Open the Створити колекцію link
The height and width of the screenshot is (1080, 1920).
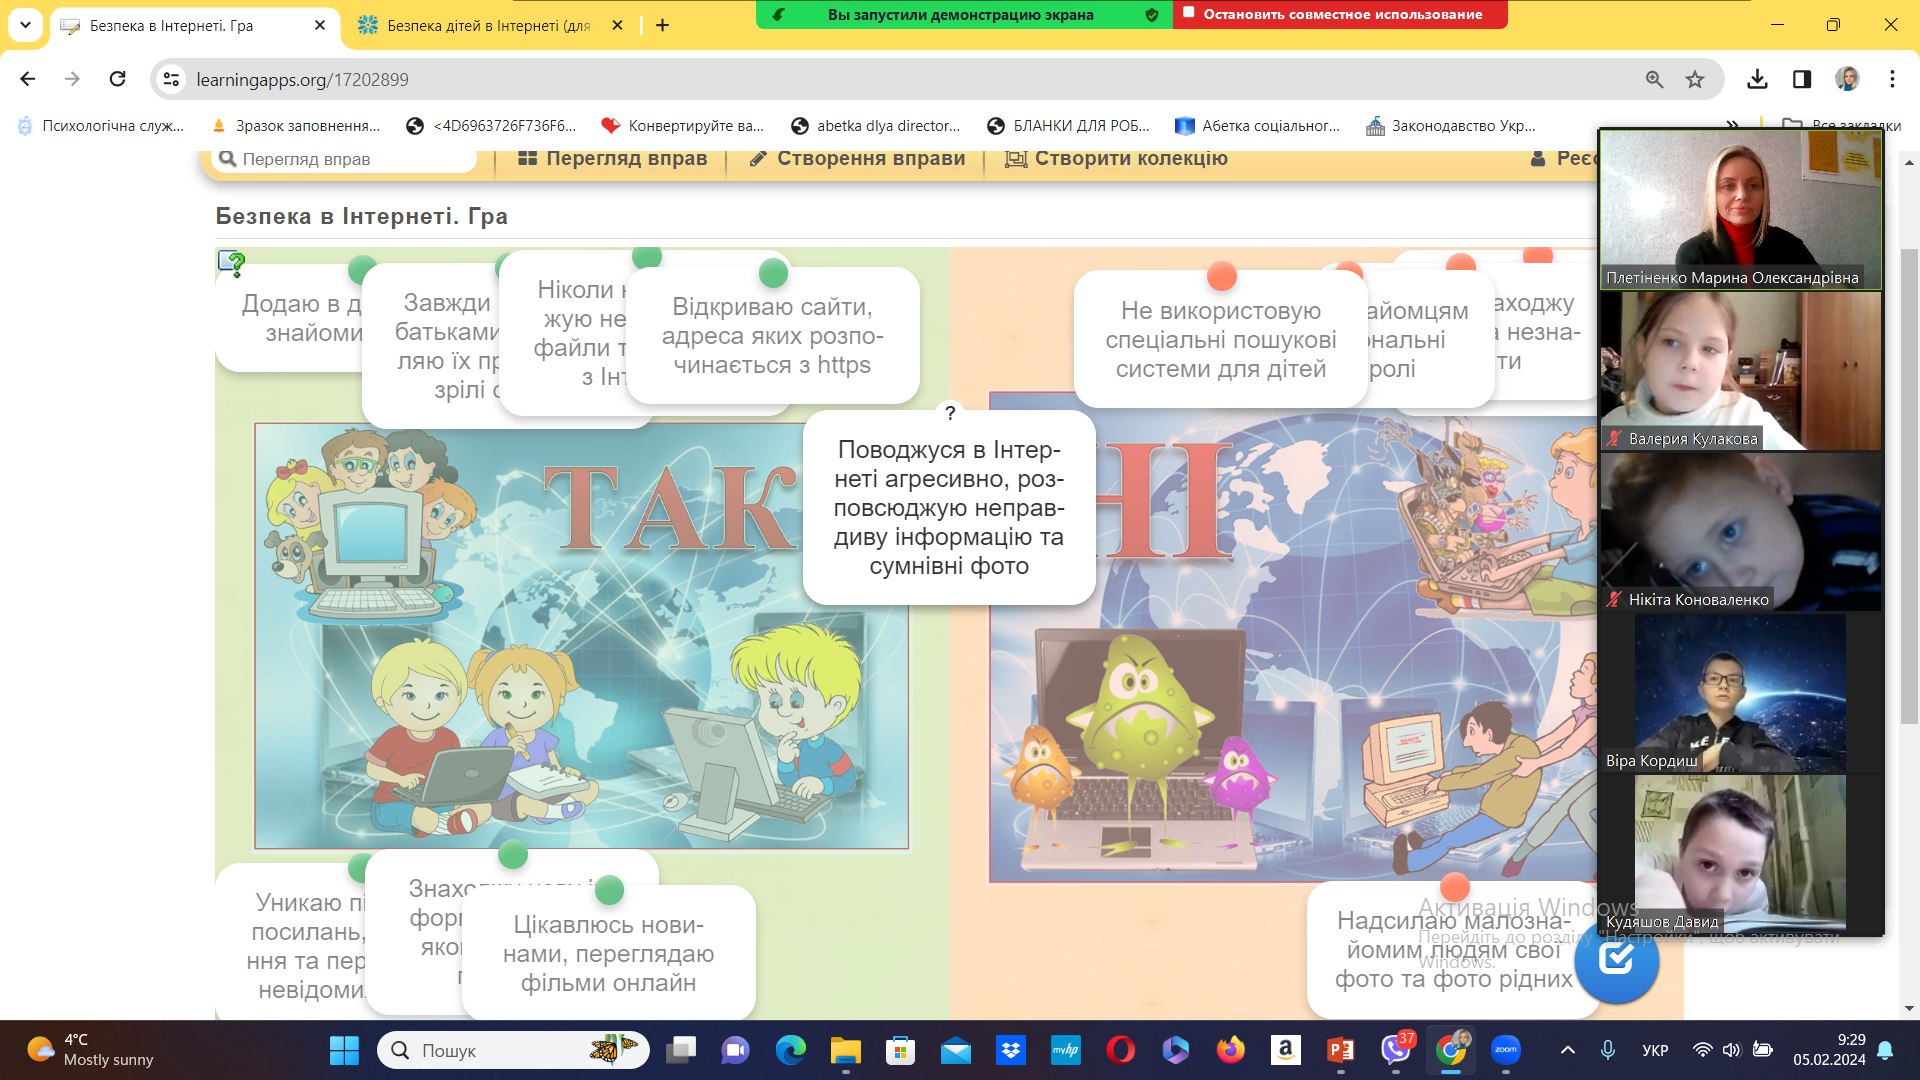[x=1116, y=158]
